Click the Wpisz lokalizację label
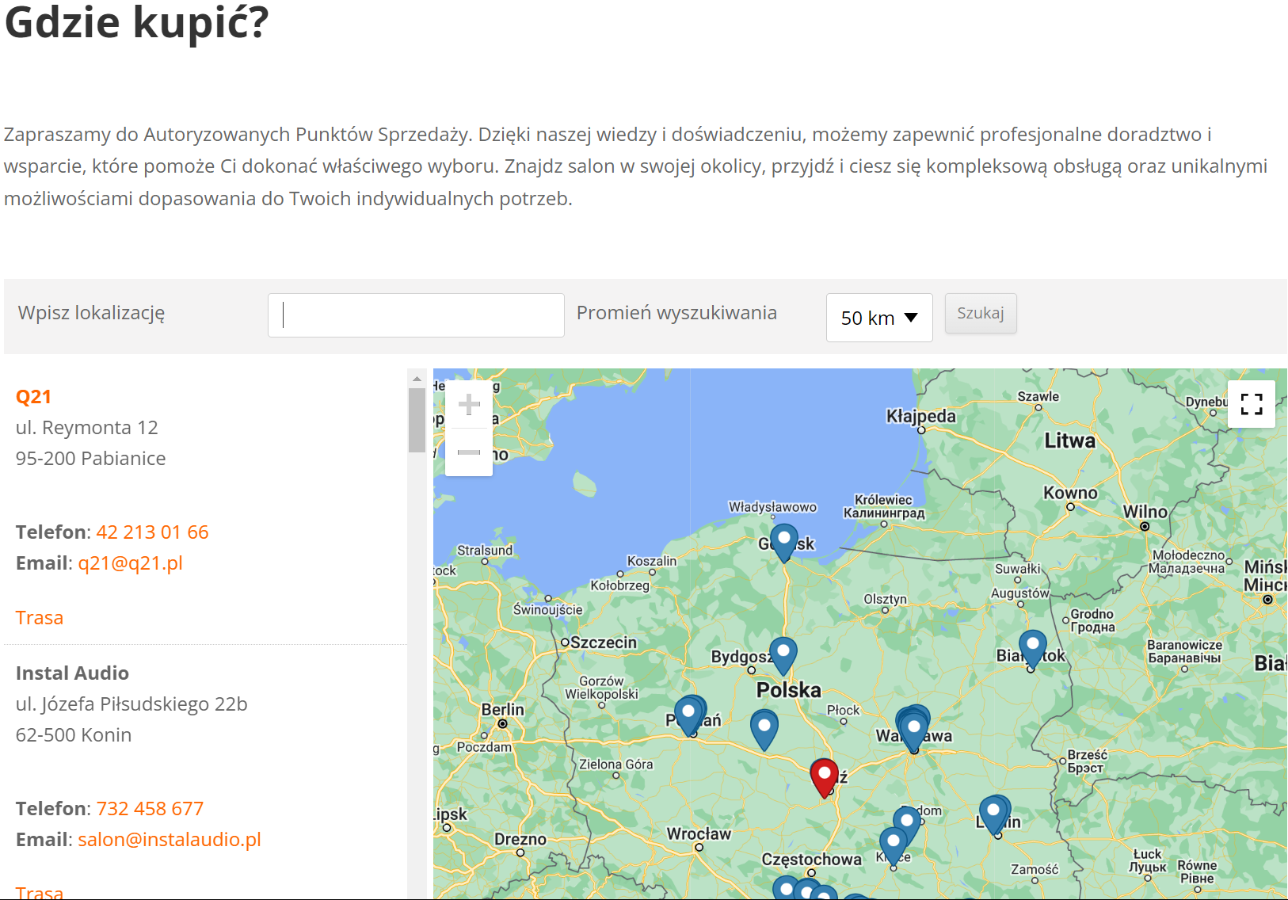The width and height of the screenshot is (1288, 900). point(91,312)
